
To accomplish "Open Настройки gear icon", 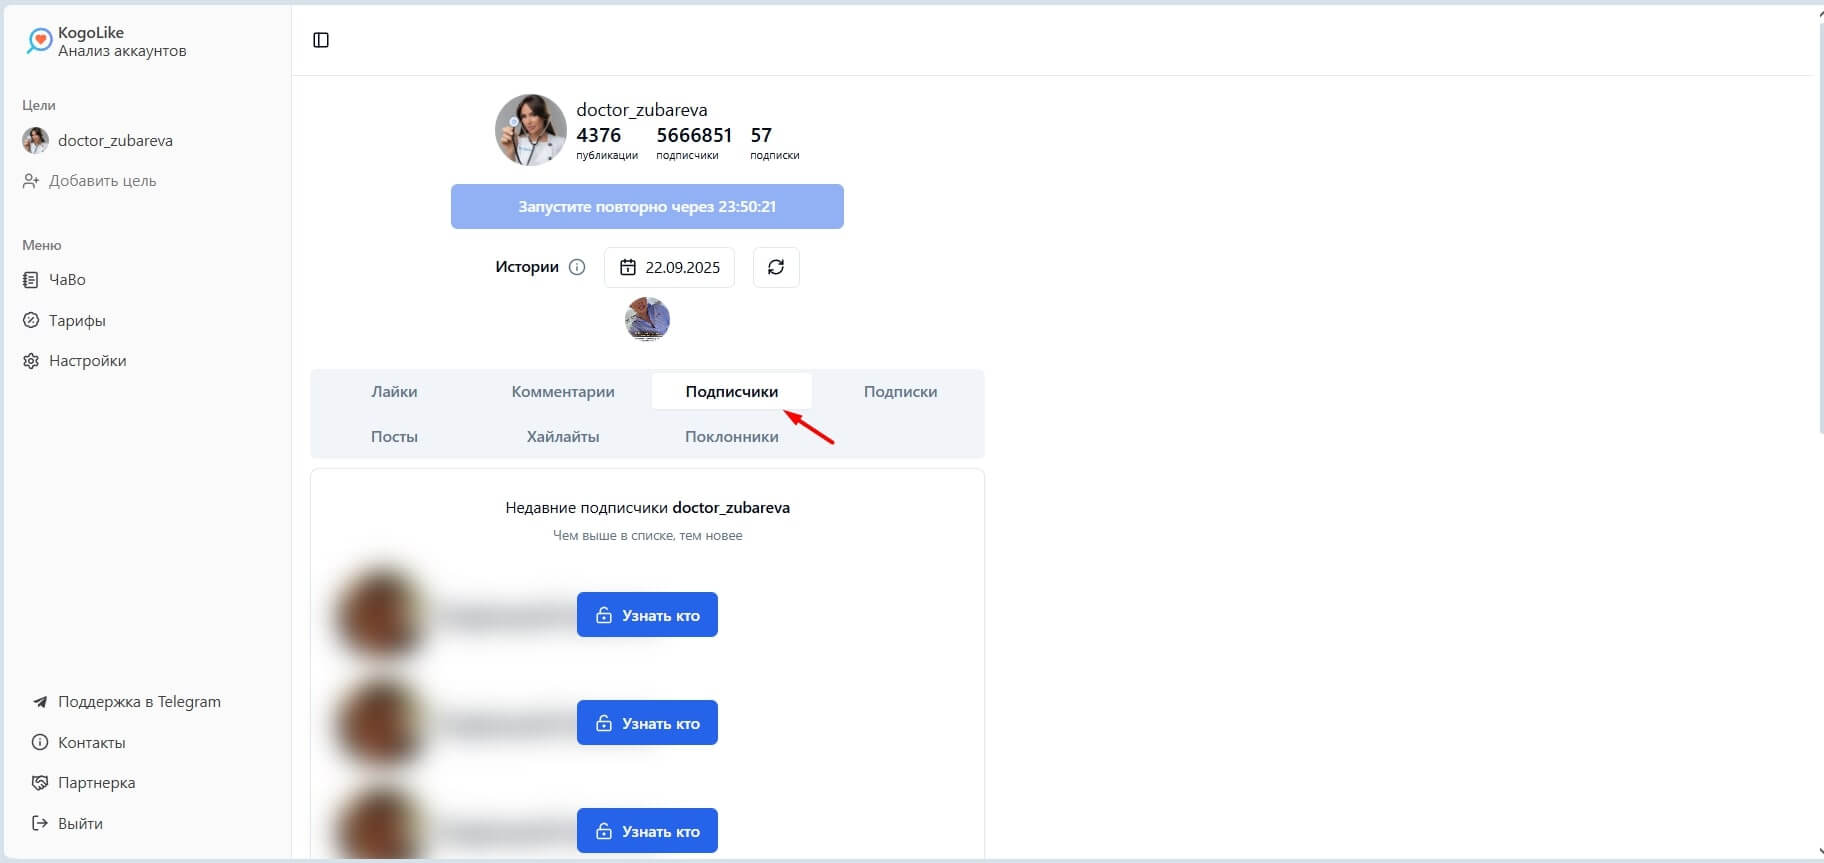I will 31,361.
